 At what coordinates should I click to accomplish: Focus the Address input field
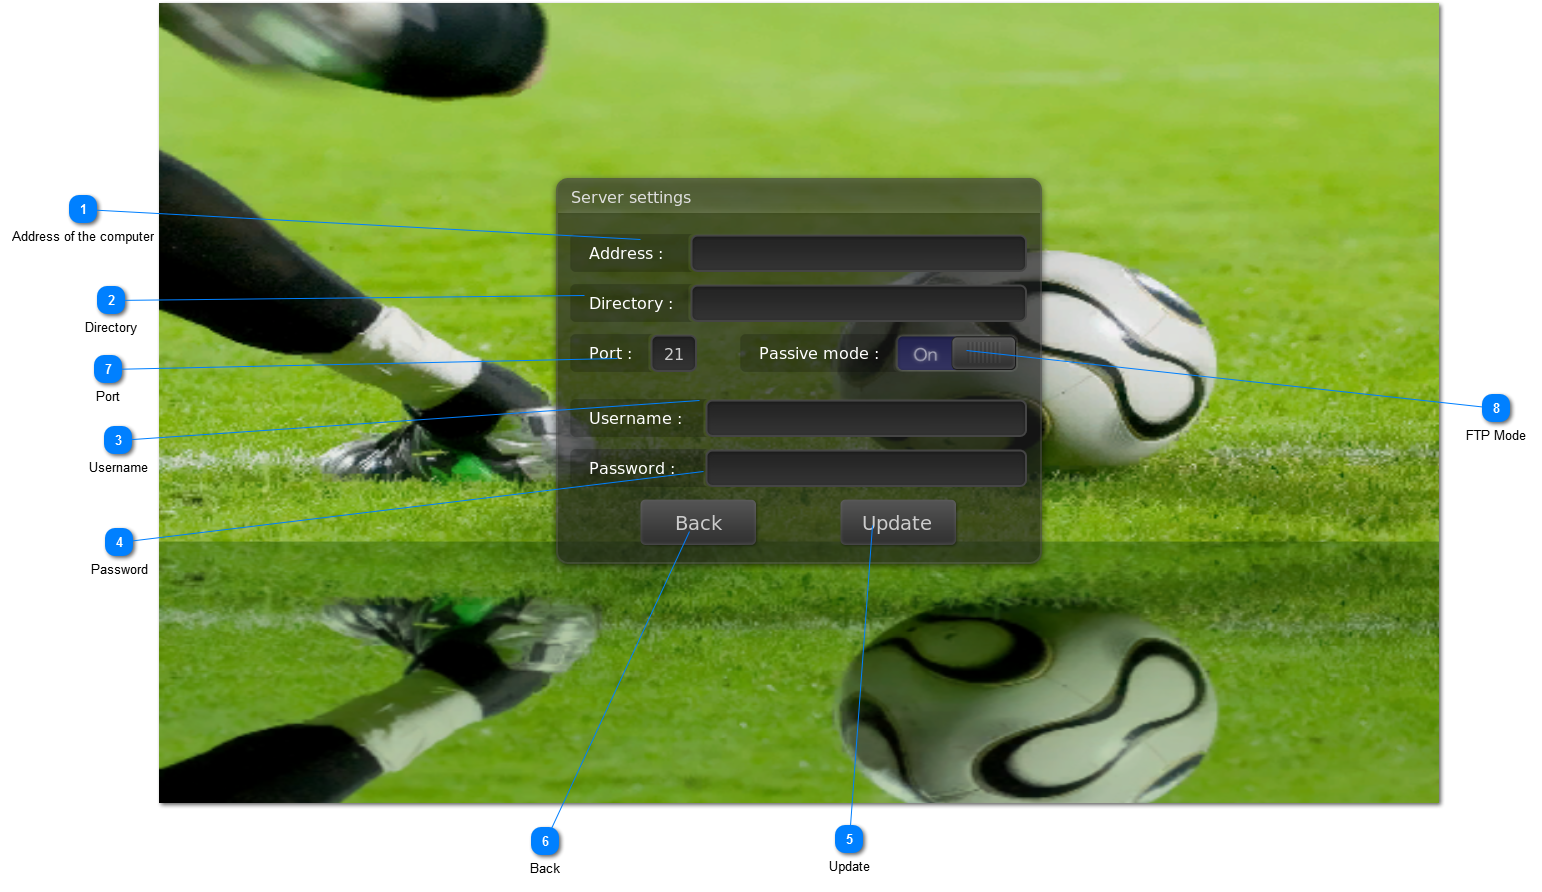858,254
